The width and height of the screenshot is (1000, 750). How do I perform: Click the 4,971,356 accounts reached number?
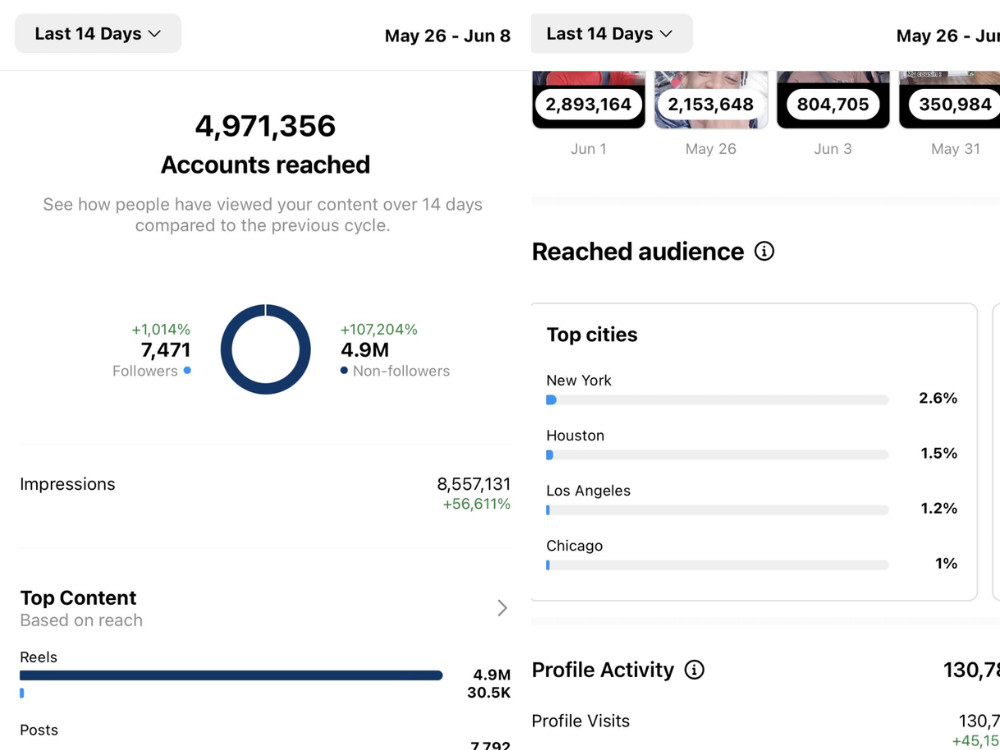click(x=265, y=126)
